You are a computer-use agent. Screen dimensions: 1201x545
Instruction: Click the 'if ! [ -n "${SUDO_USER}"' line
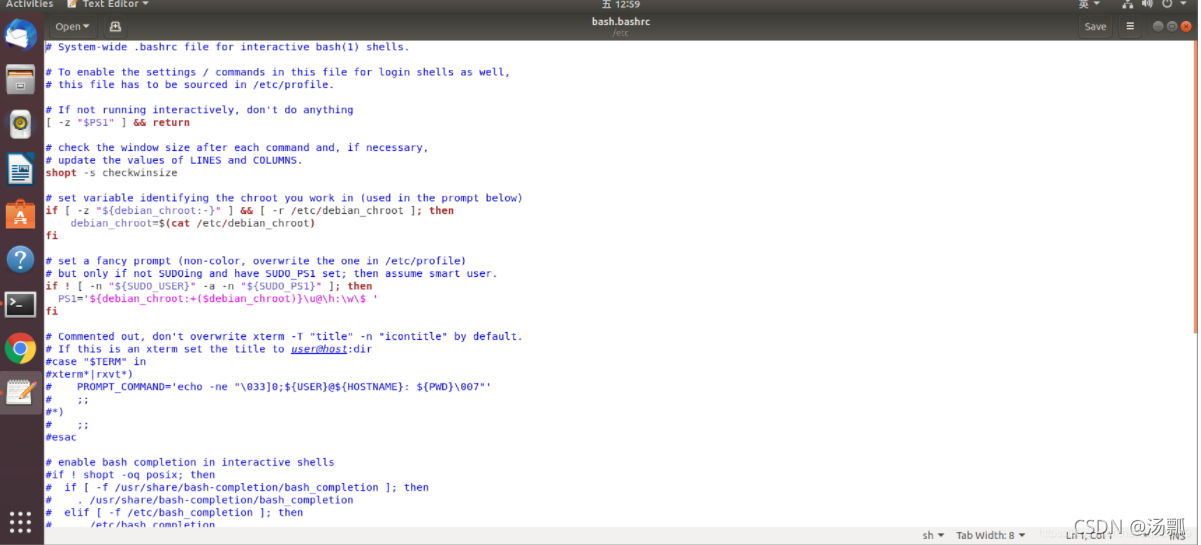[209, 286]
